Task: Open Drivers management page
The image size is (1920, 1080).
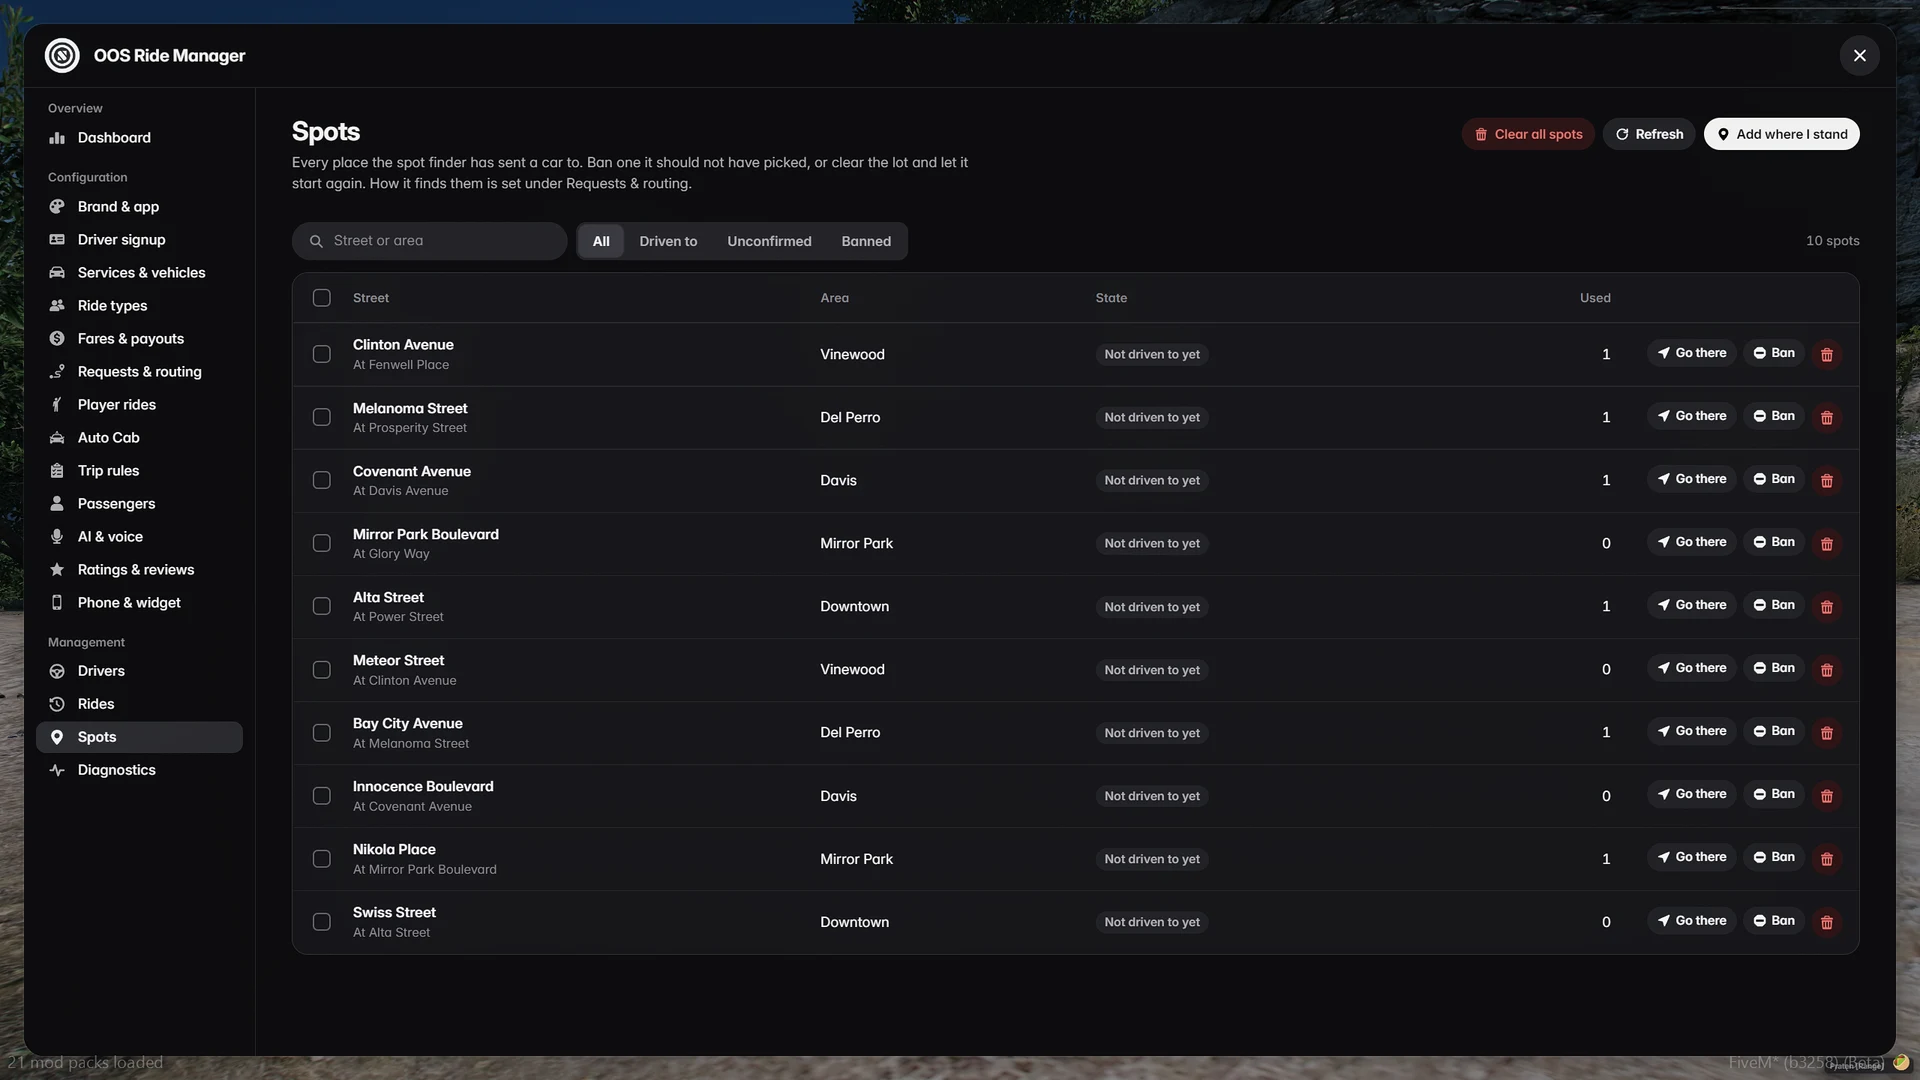Action: [139, 671]
